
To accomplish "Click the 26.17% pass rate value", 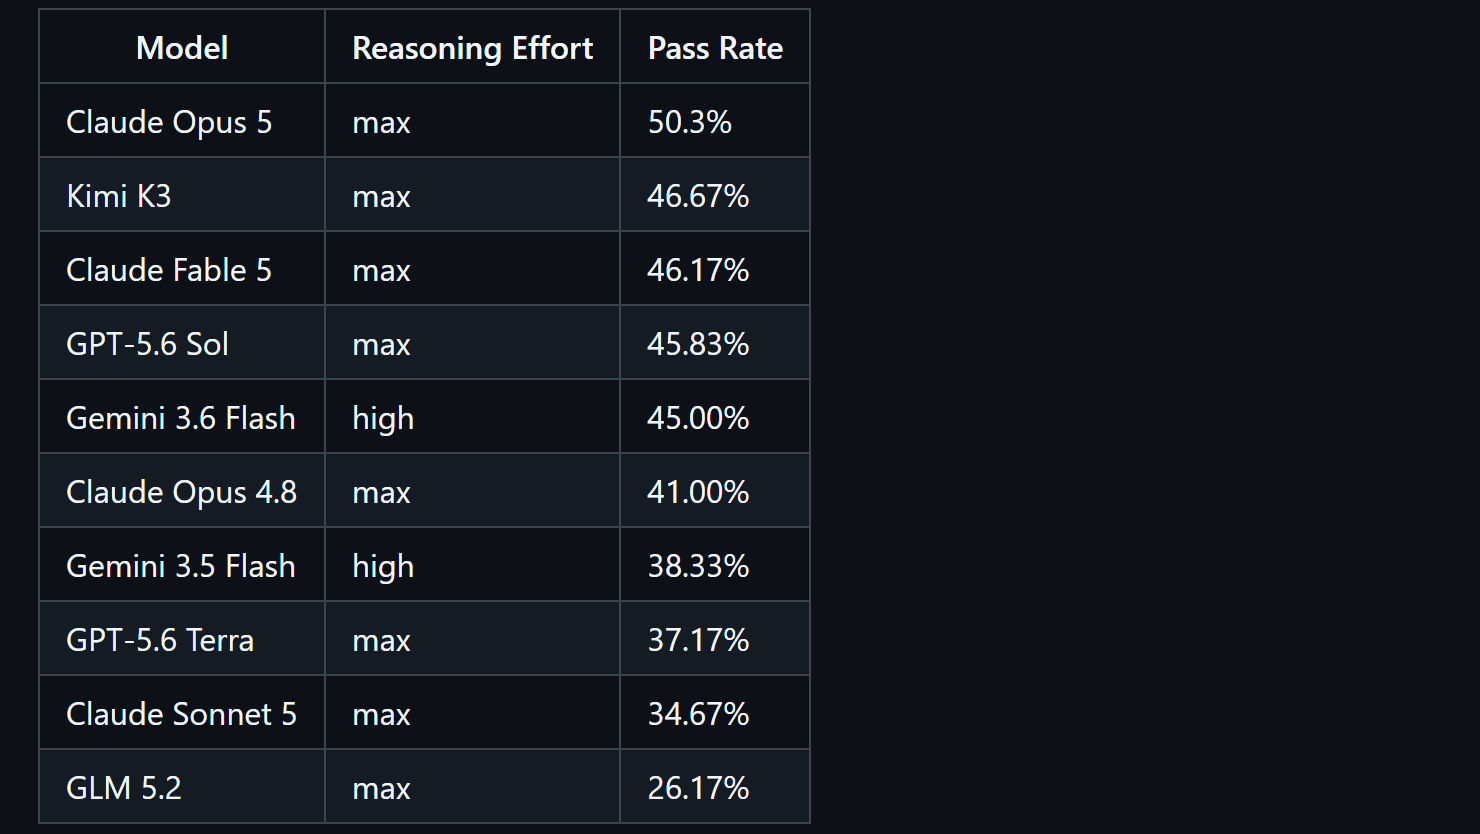I will 698,788.
